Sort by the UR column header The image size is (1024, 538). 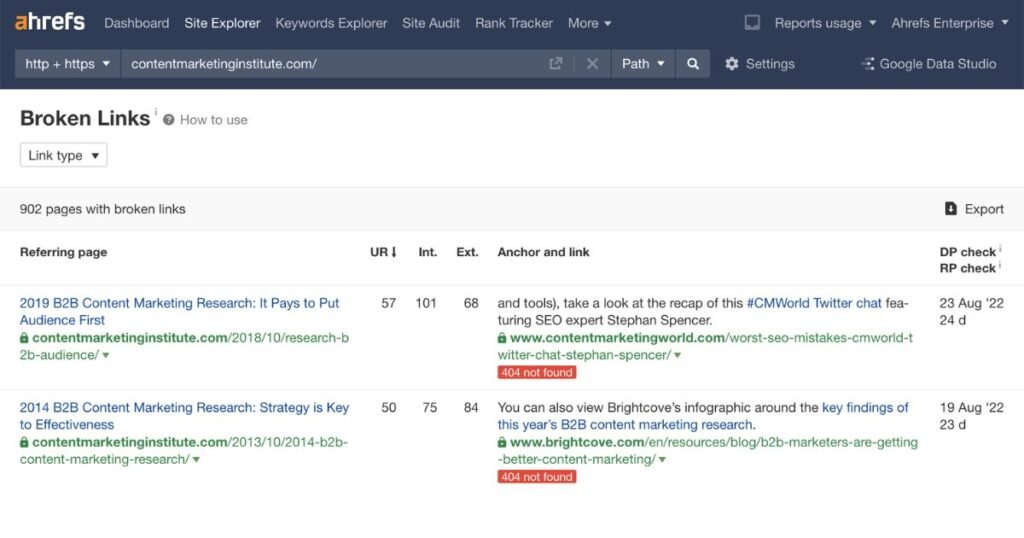click(x=382, y=252)
